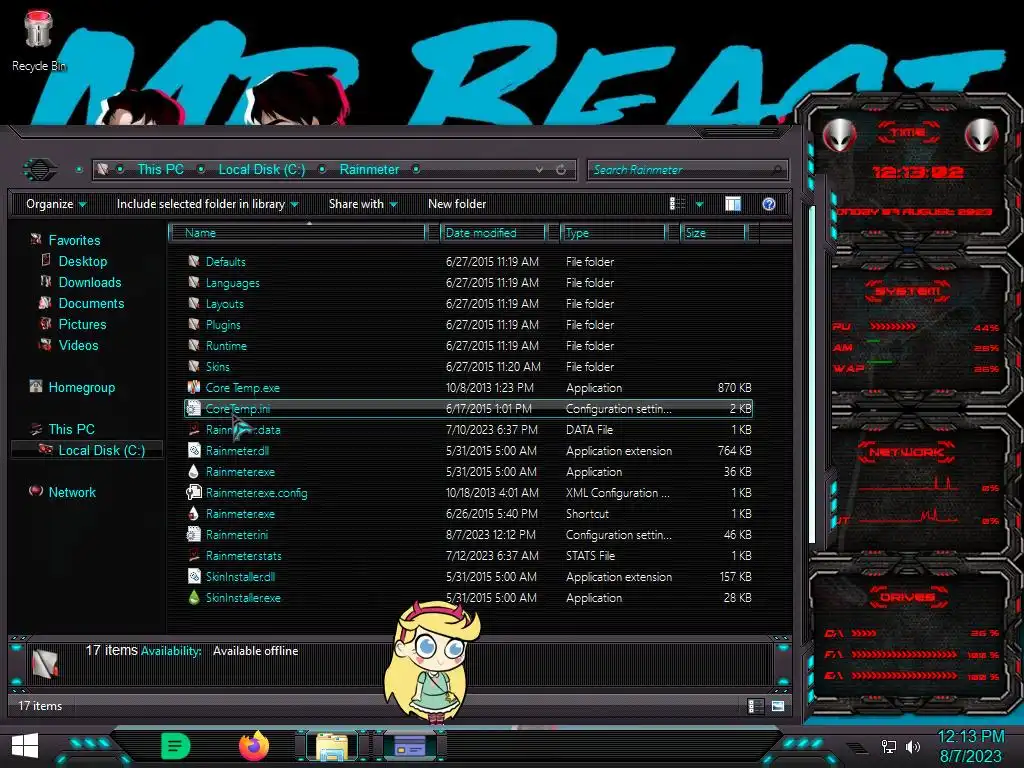Expand the view options arrow
This screenshot has height=768, width=1024.
coord(699,204)
